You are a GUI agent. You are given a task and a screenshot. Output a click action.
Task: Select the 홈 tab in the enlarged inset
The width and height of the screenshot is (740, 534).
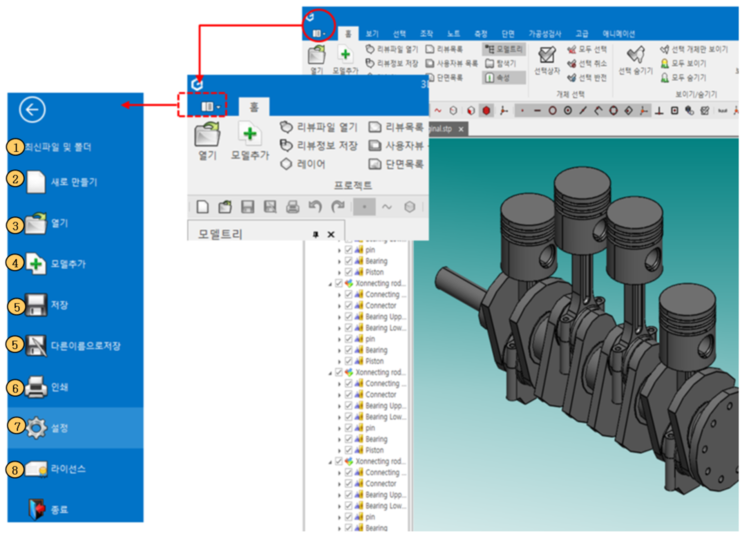[254, 107]
